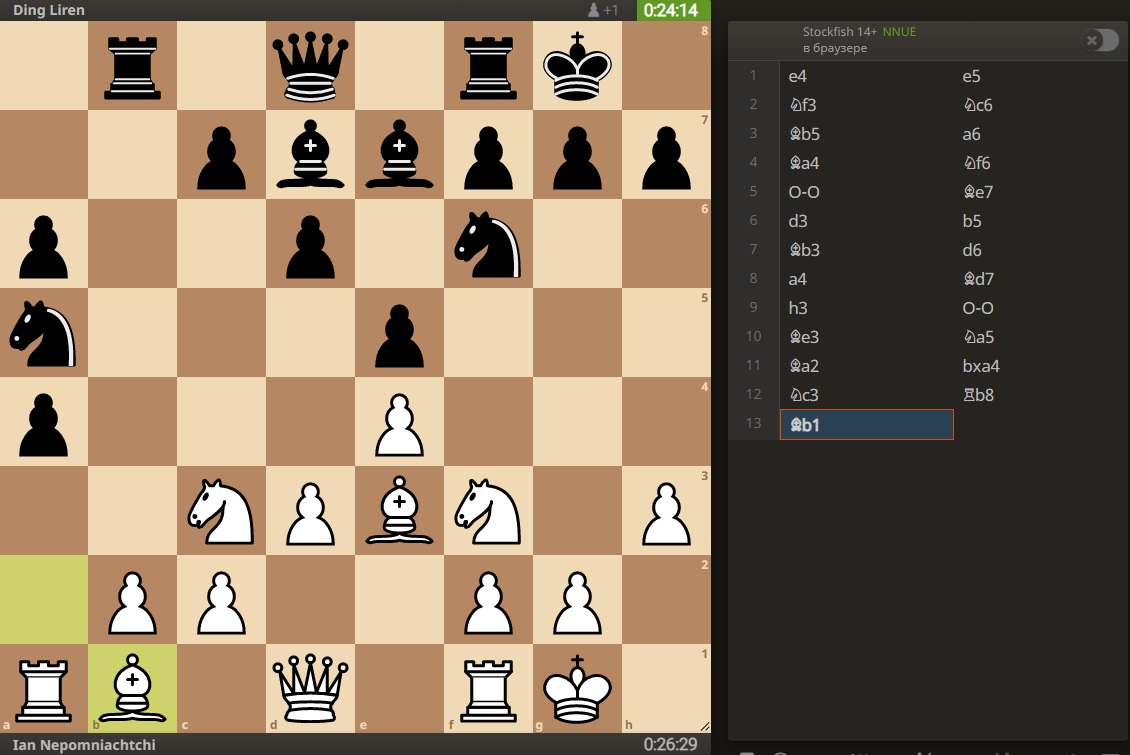This screenshot has width=1130, height=755.
Task: Click the highlighted empty a2 square
Action: tap(43, 599)
